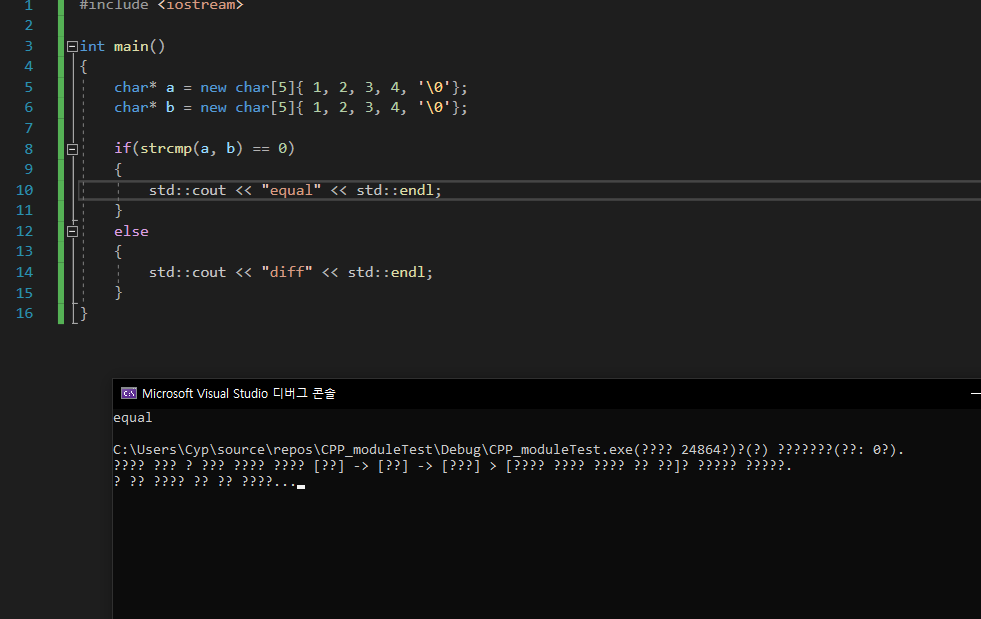Click the 'equal' output in console
The image size is (981, 619).
[x=133, y=418]
